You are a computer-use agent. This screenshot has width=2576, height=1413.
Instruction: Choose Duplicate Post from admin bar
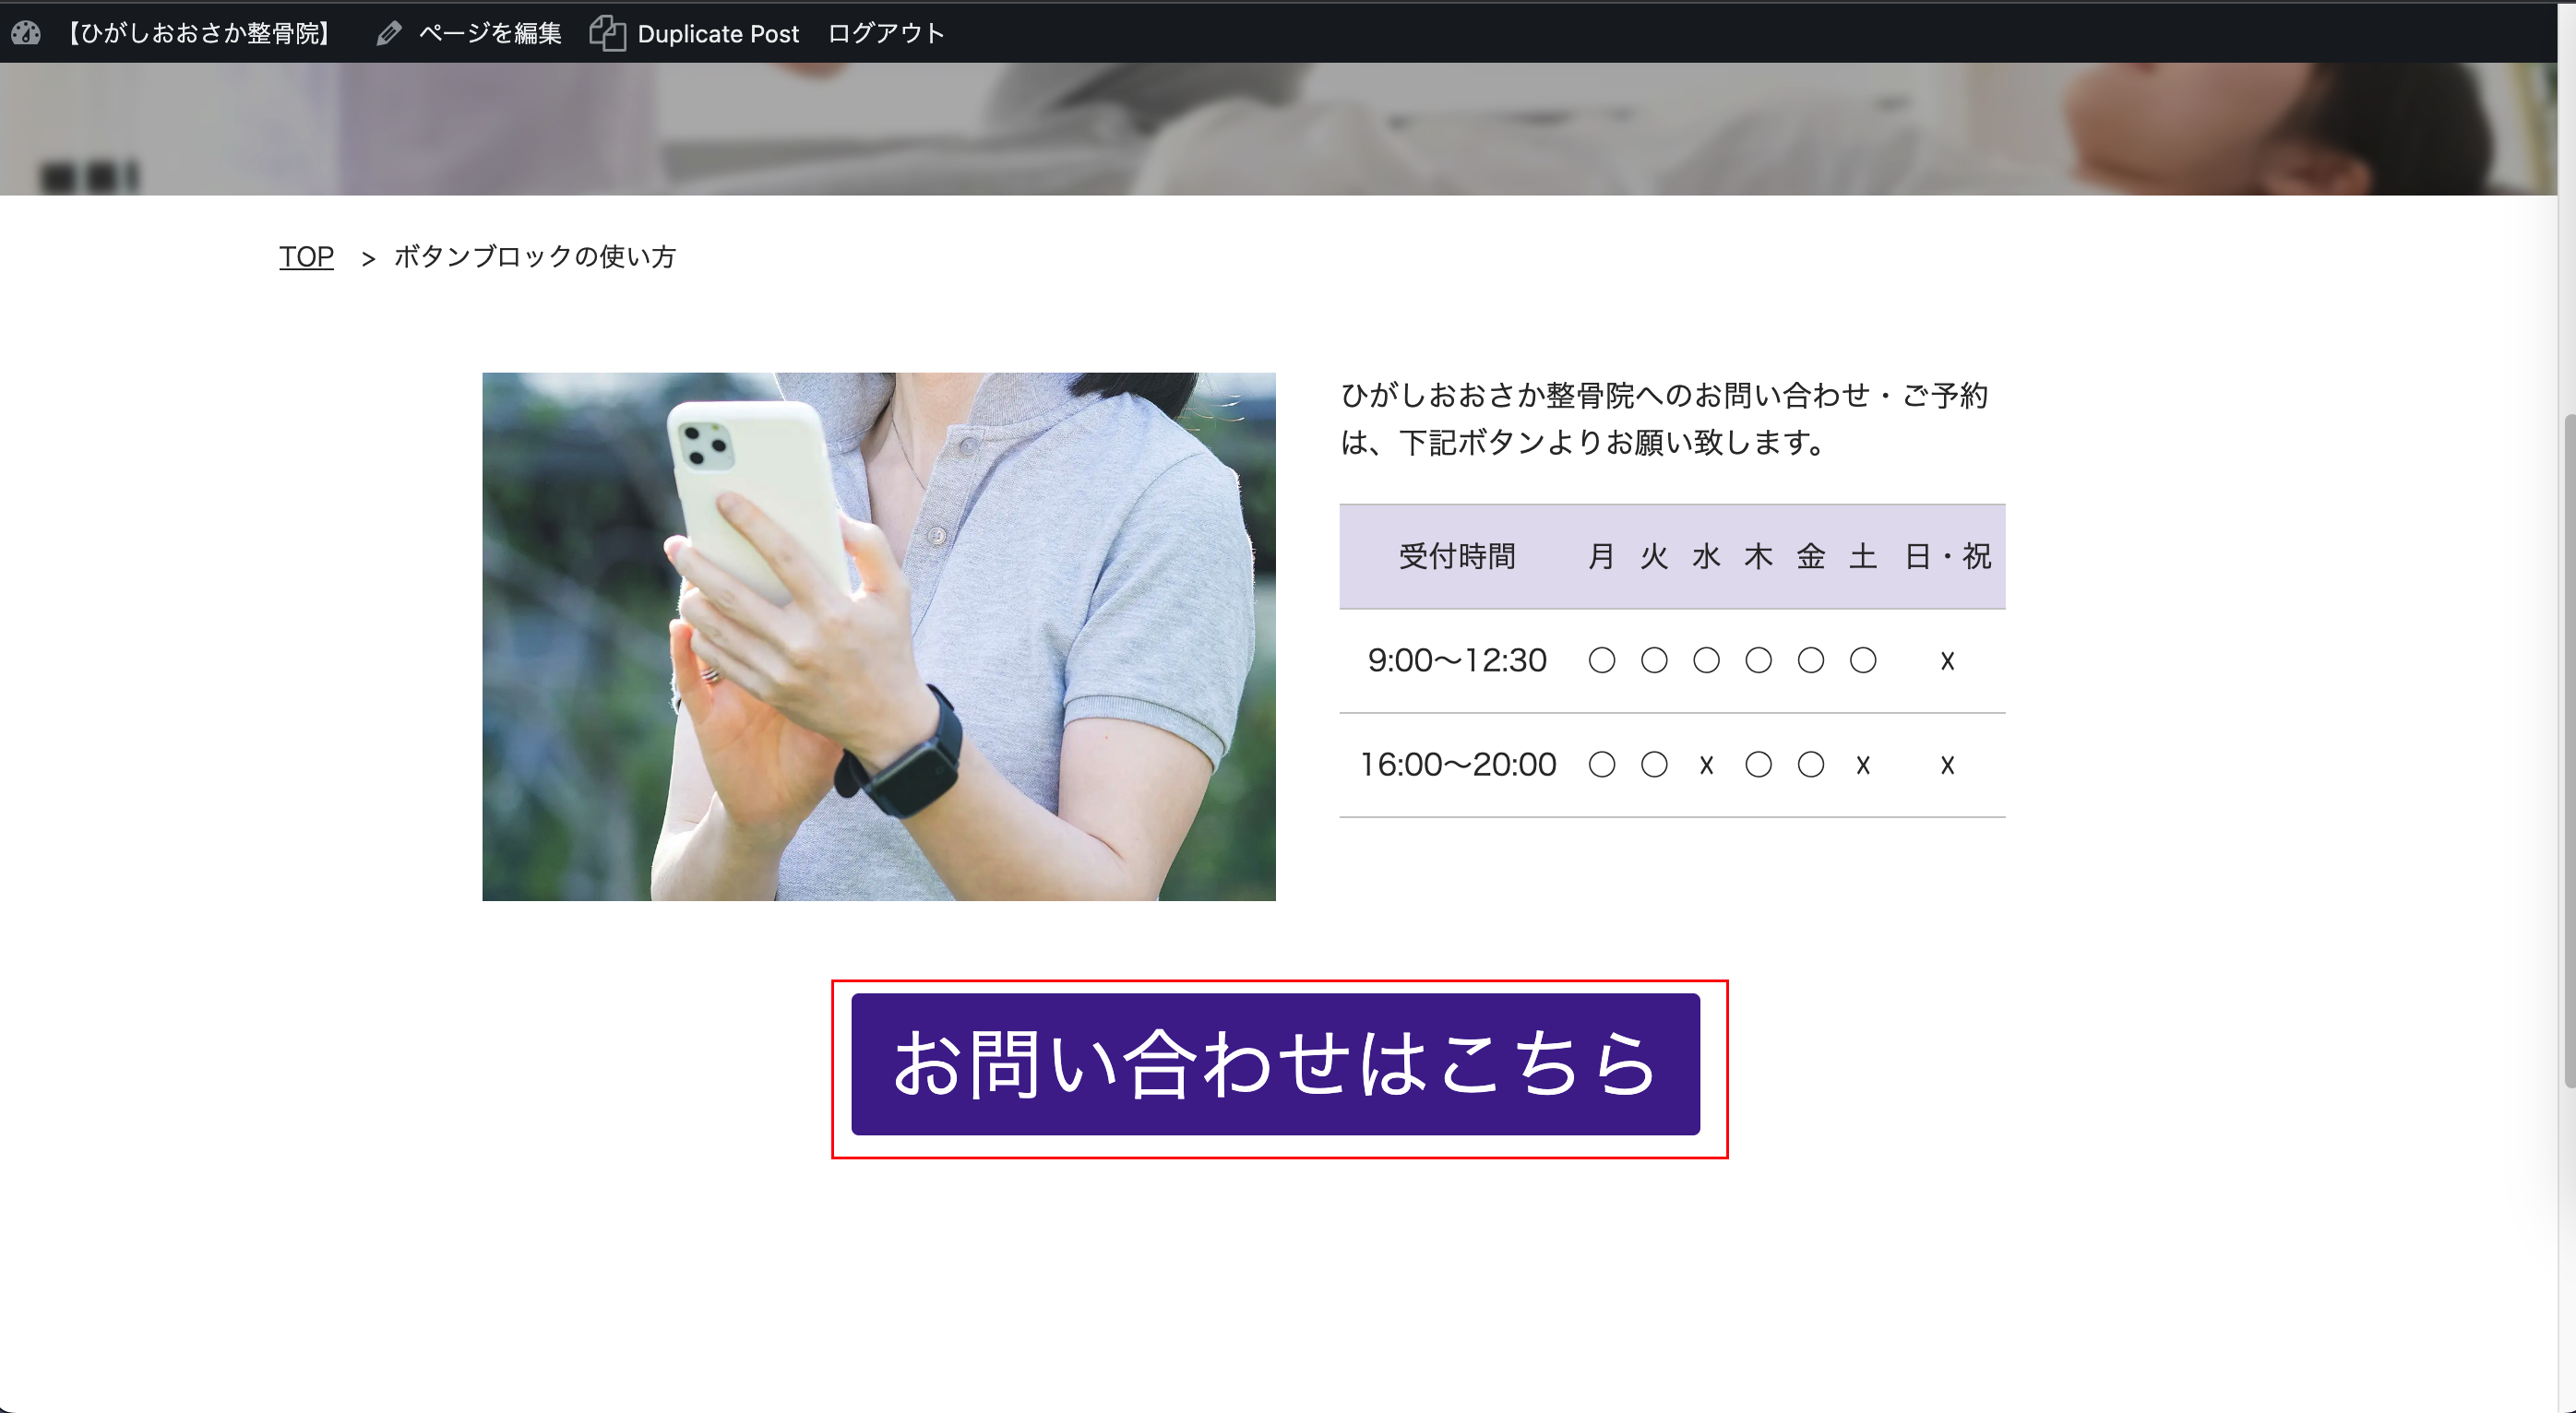coord(717,34)
